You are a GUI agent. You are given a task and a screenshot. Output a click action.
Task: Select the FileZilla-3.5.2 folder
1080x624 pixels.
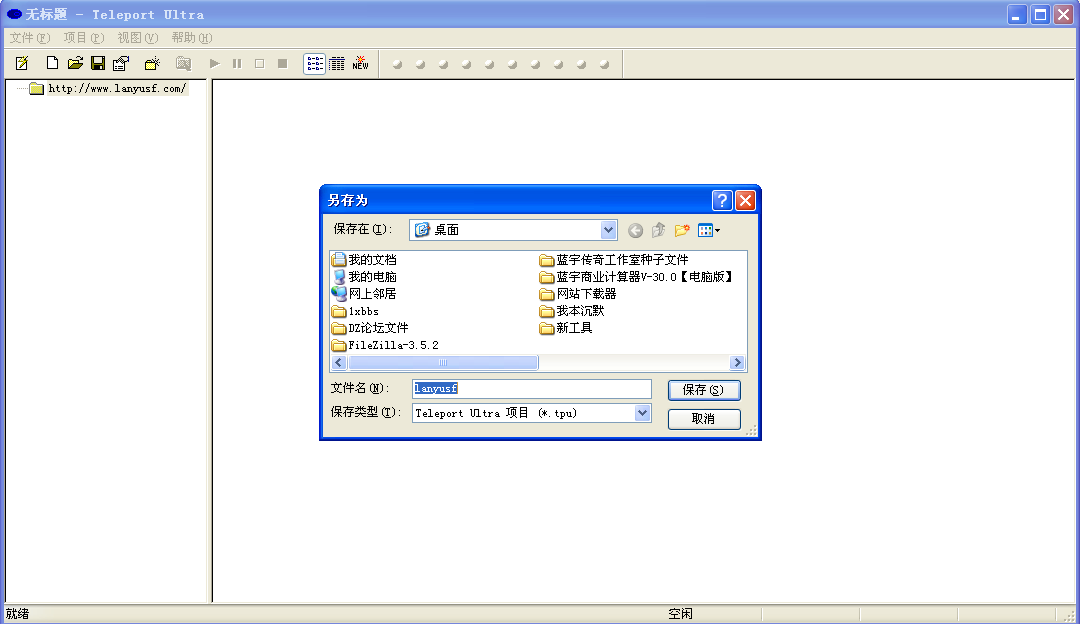tap(392, 345)
